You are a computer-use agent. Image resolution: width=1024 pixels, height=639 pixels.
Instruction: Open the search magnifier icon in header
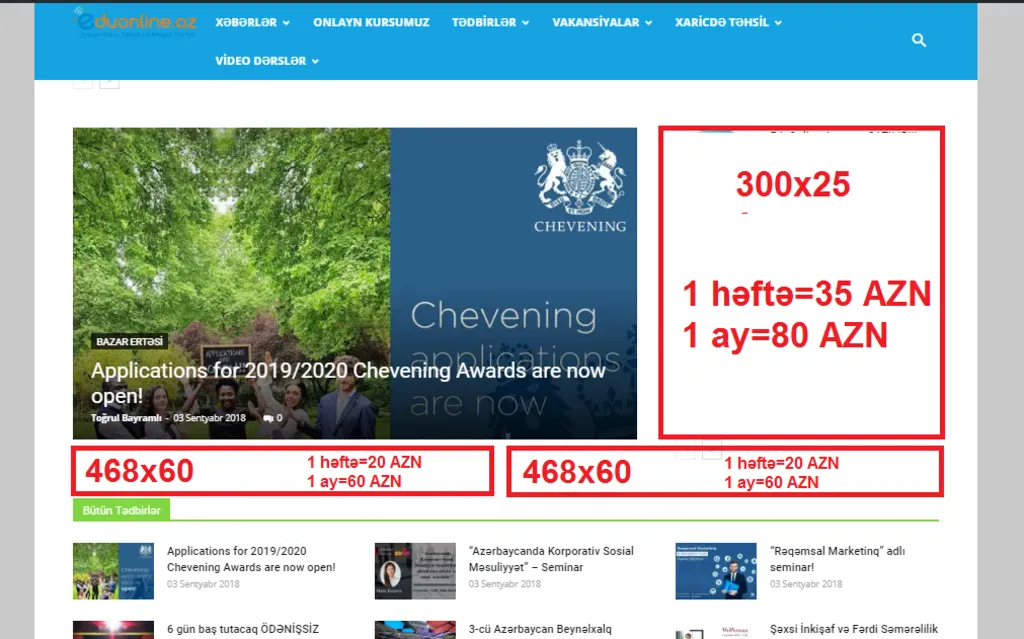coord(919,41)
